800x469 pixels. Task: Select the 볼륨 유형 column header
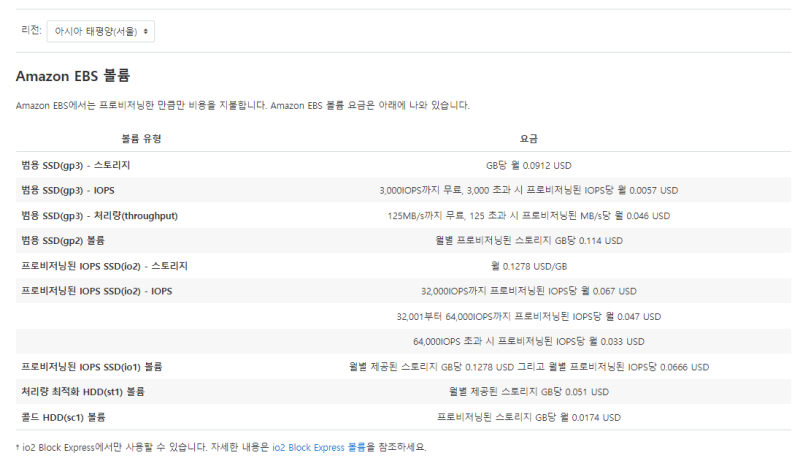pos(141,139)
